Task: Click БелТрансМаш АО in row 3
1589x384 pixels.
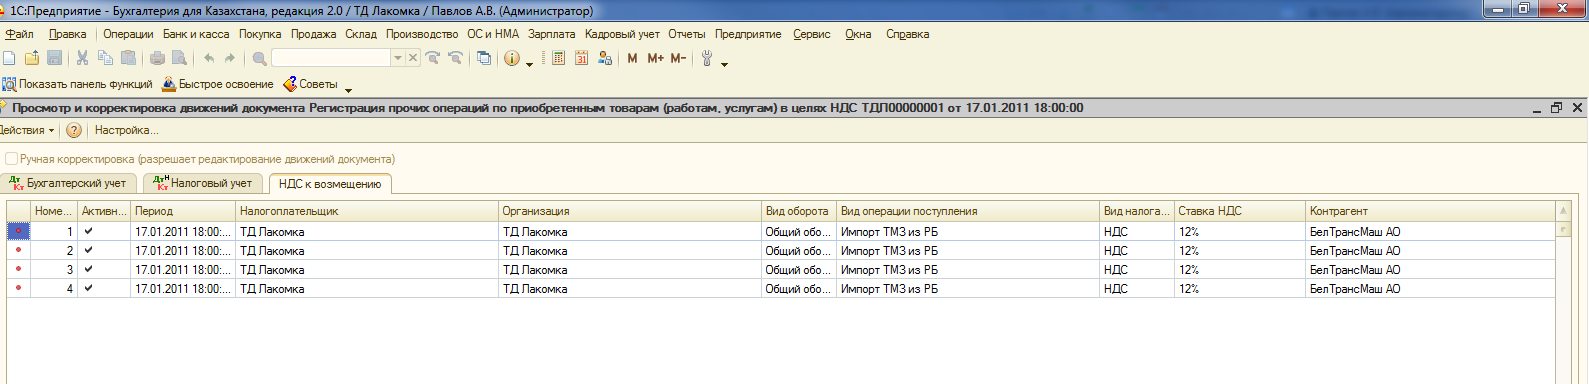Action: [x=1355, y=269]
